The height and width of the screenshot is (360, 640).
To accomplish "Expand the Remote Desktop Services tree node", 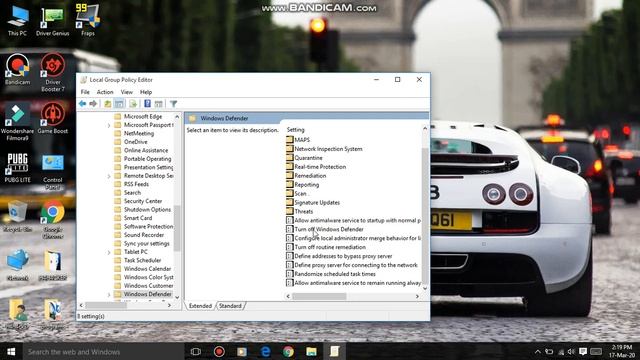I will point(109,176).
